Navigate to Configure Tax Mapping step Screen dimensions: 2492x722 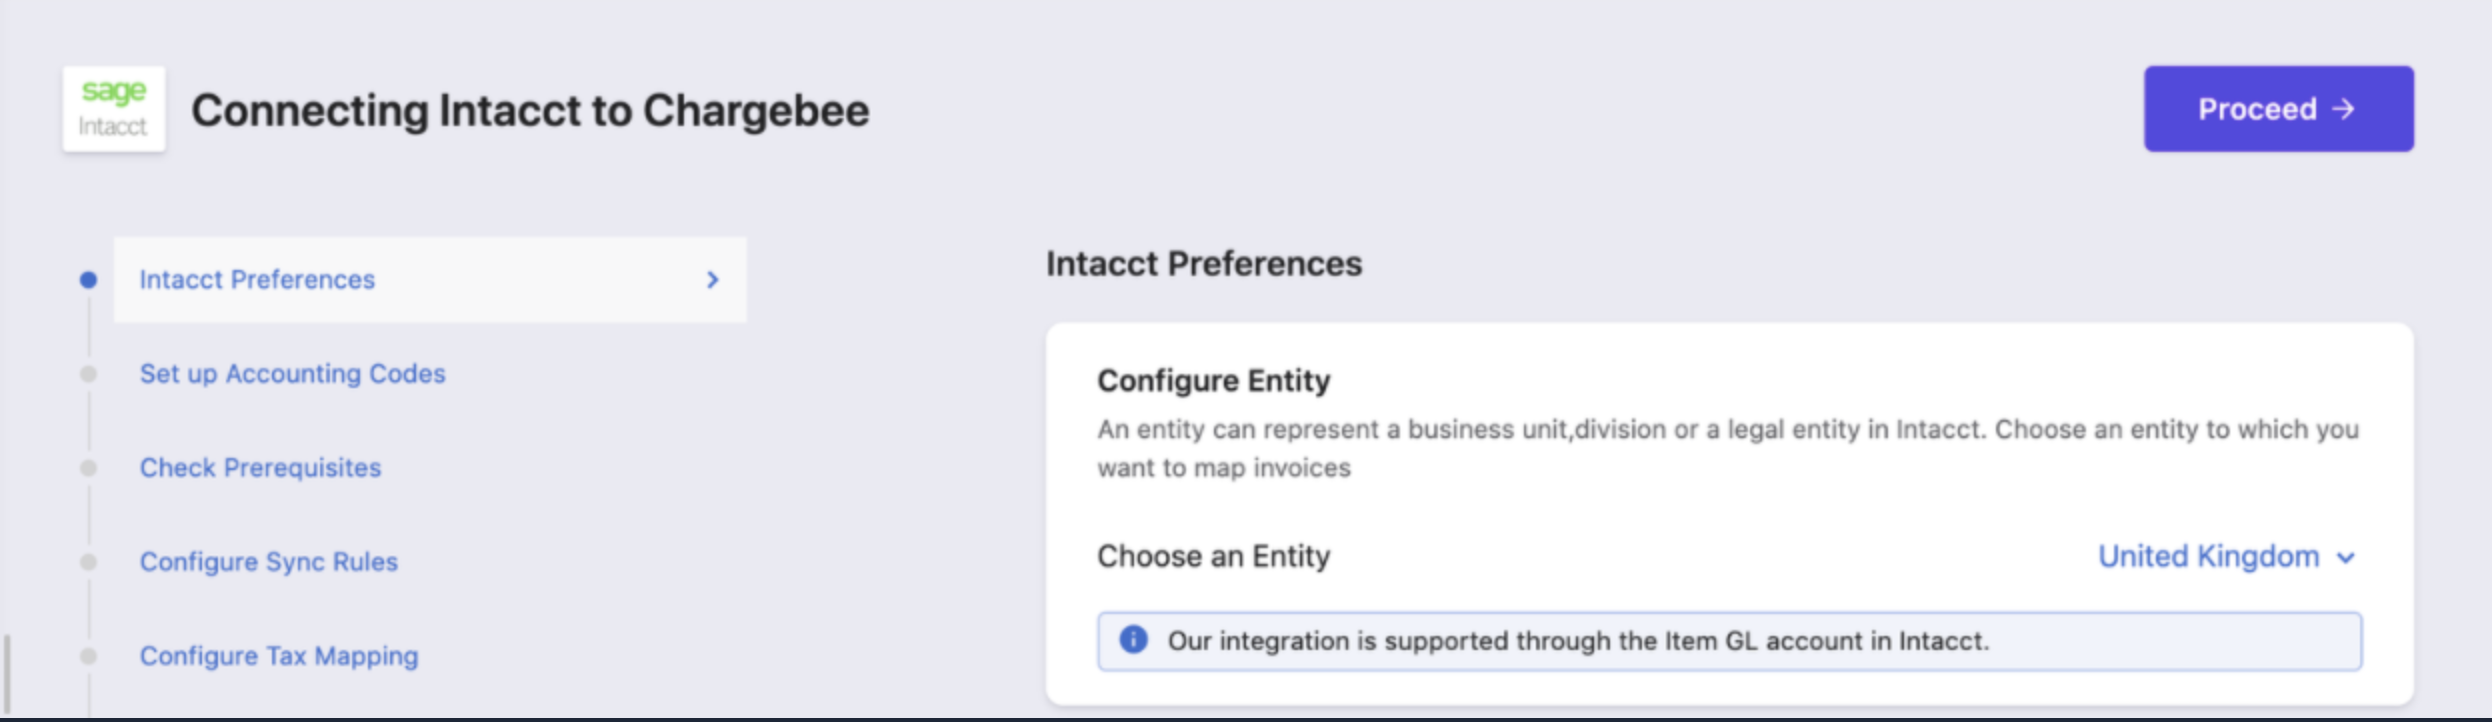pyautogui.click(x=279, y=656)
